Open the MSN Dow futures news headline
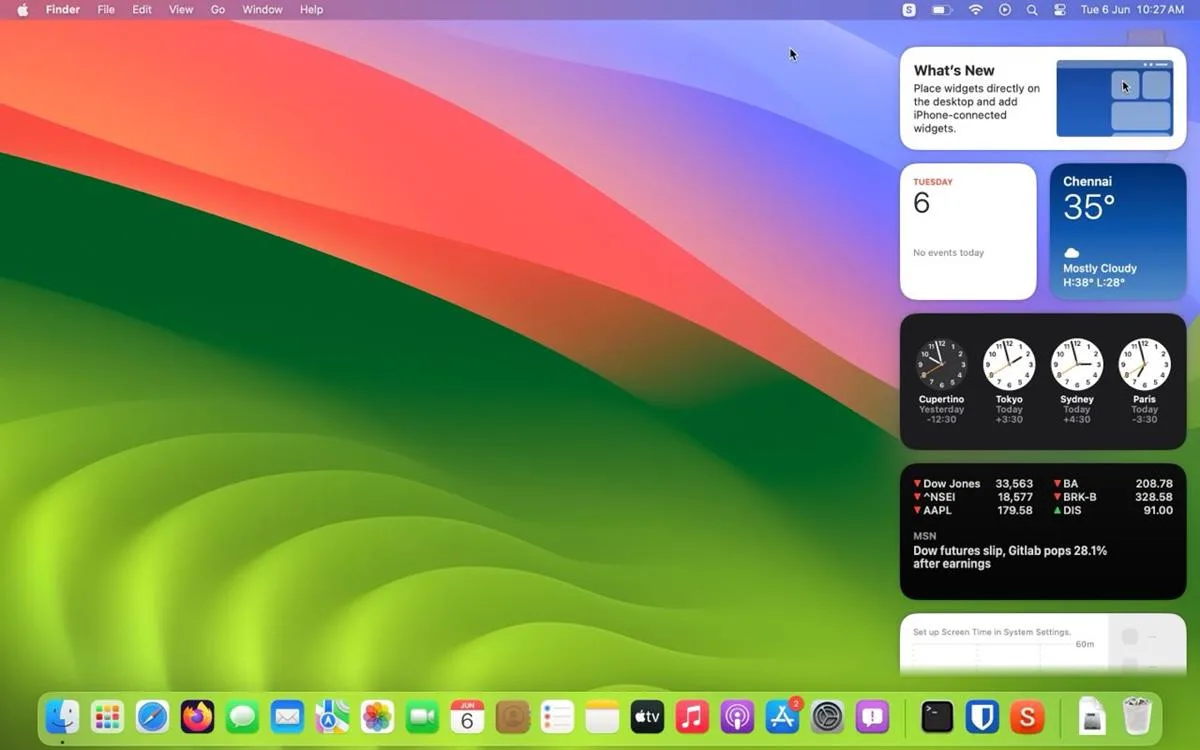 tap(1010, 557)
